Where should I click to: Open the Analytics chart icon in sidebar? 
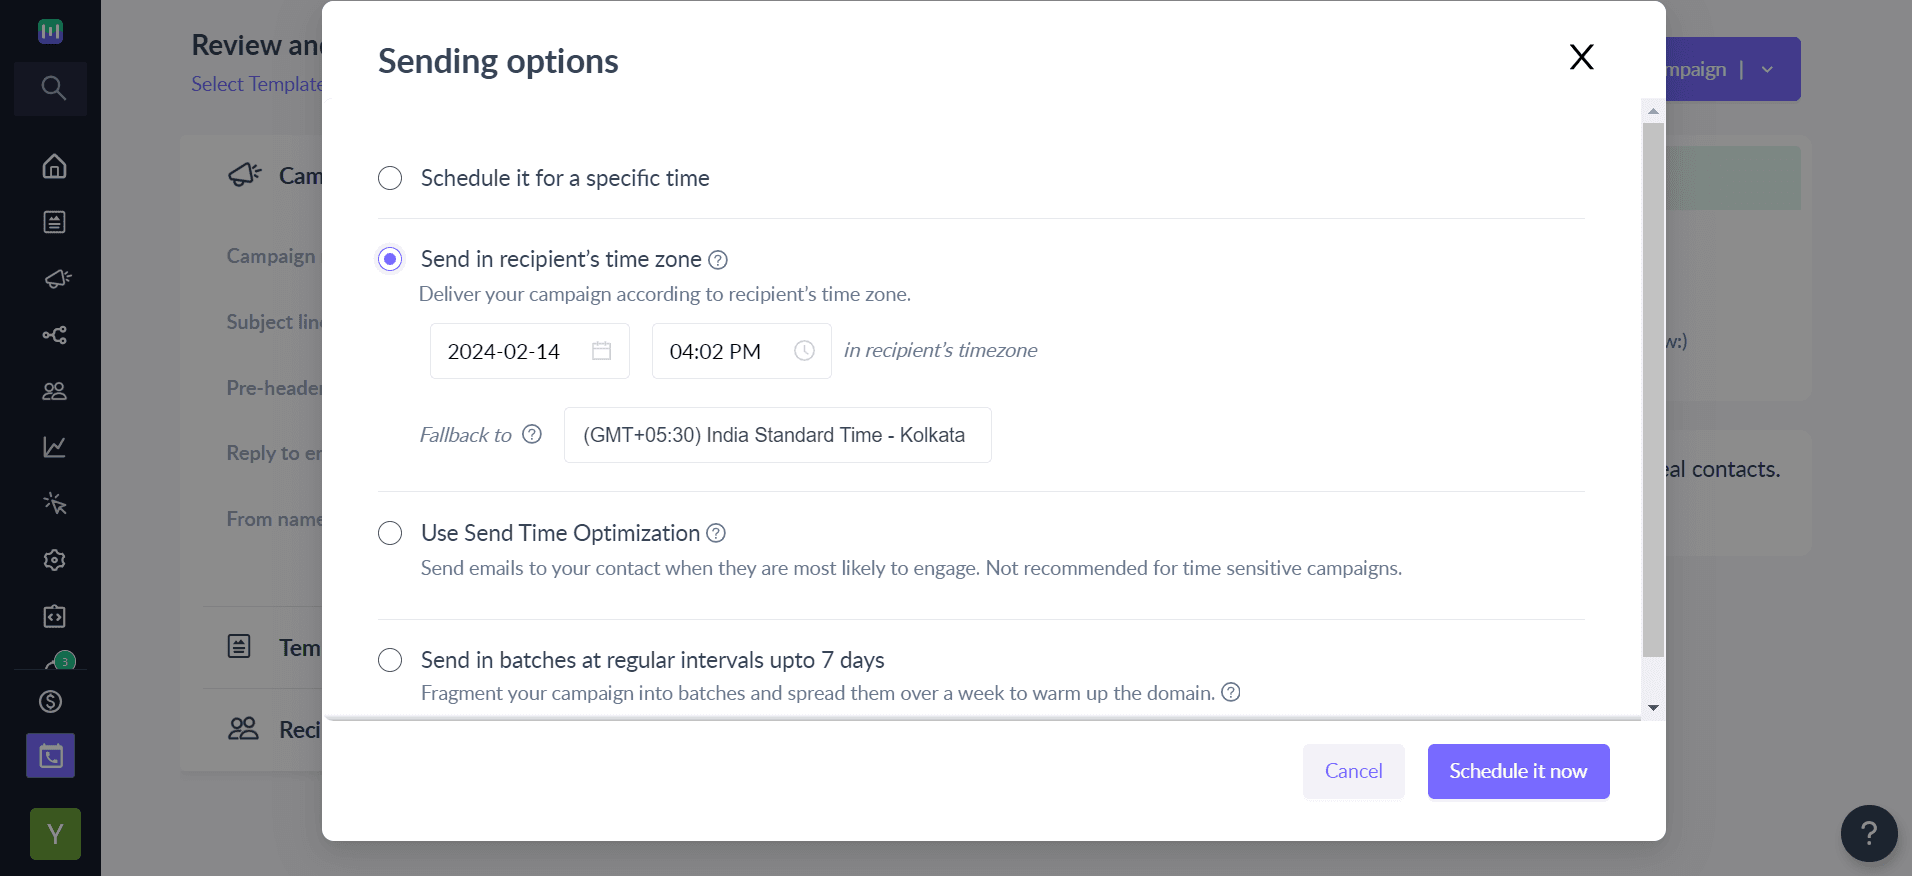pos(54,447)
